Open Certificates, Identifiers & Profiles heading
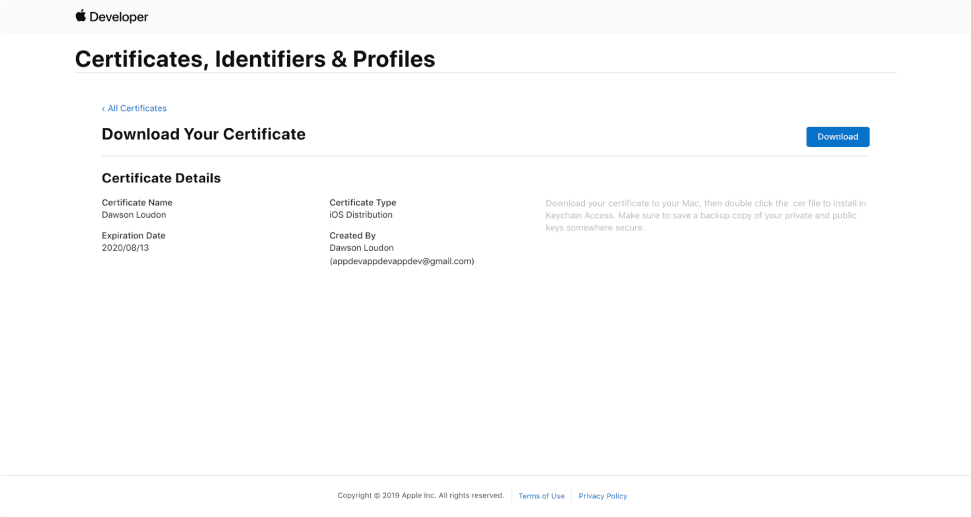The height and width of the screenshot is (517, 971). click(x=255, y=59)
